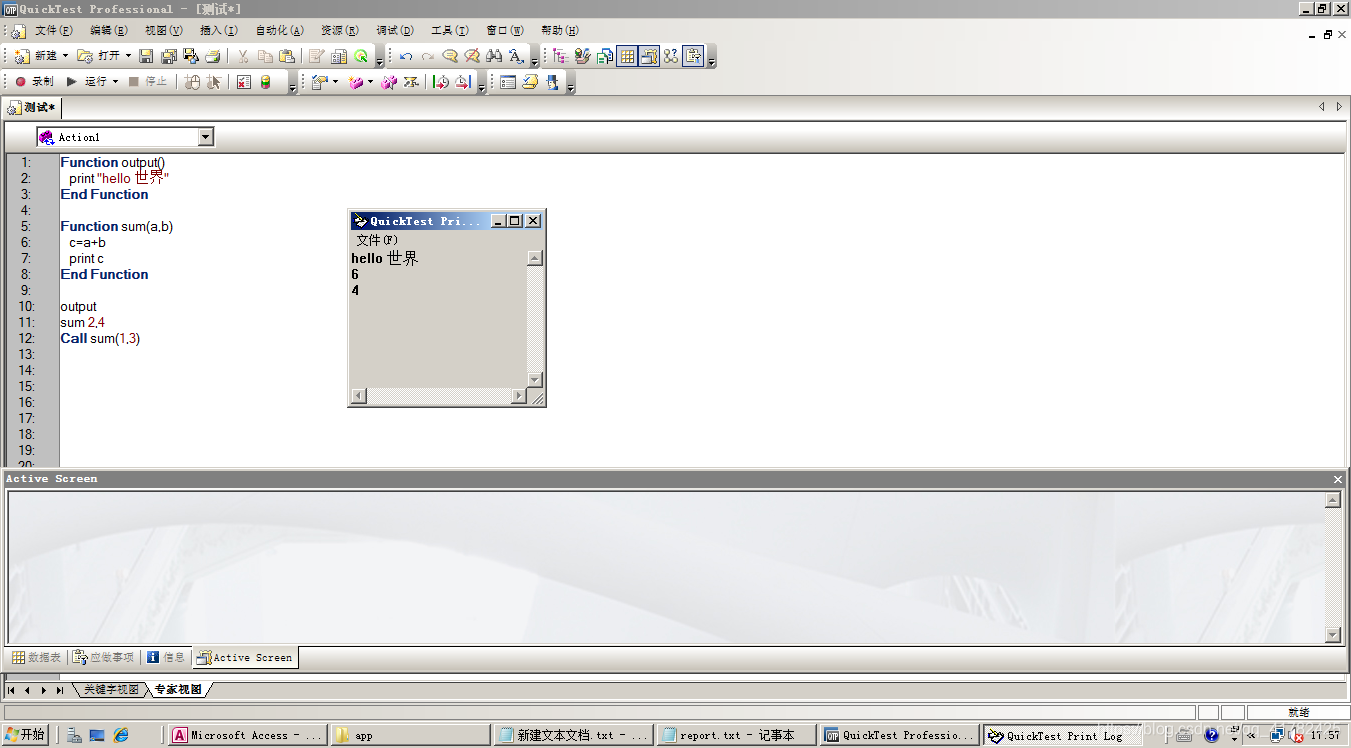The width and height of the screenshot is (1351, 748).
Task: Click the mouse Low-Level Recording icon
Action: [192, 82]
